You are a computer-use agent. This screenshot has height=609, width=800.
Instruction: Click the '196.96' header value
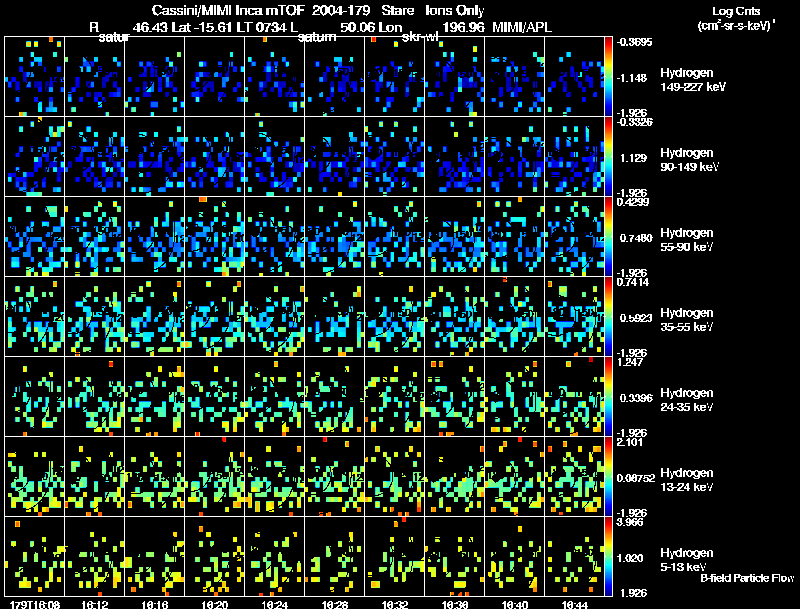[463, 27]
